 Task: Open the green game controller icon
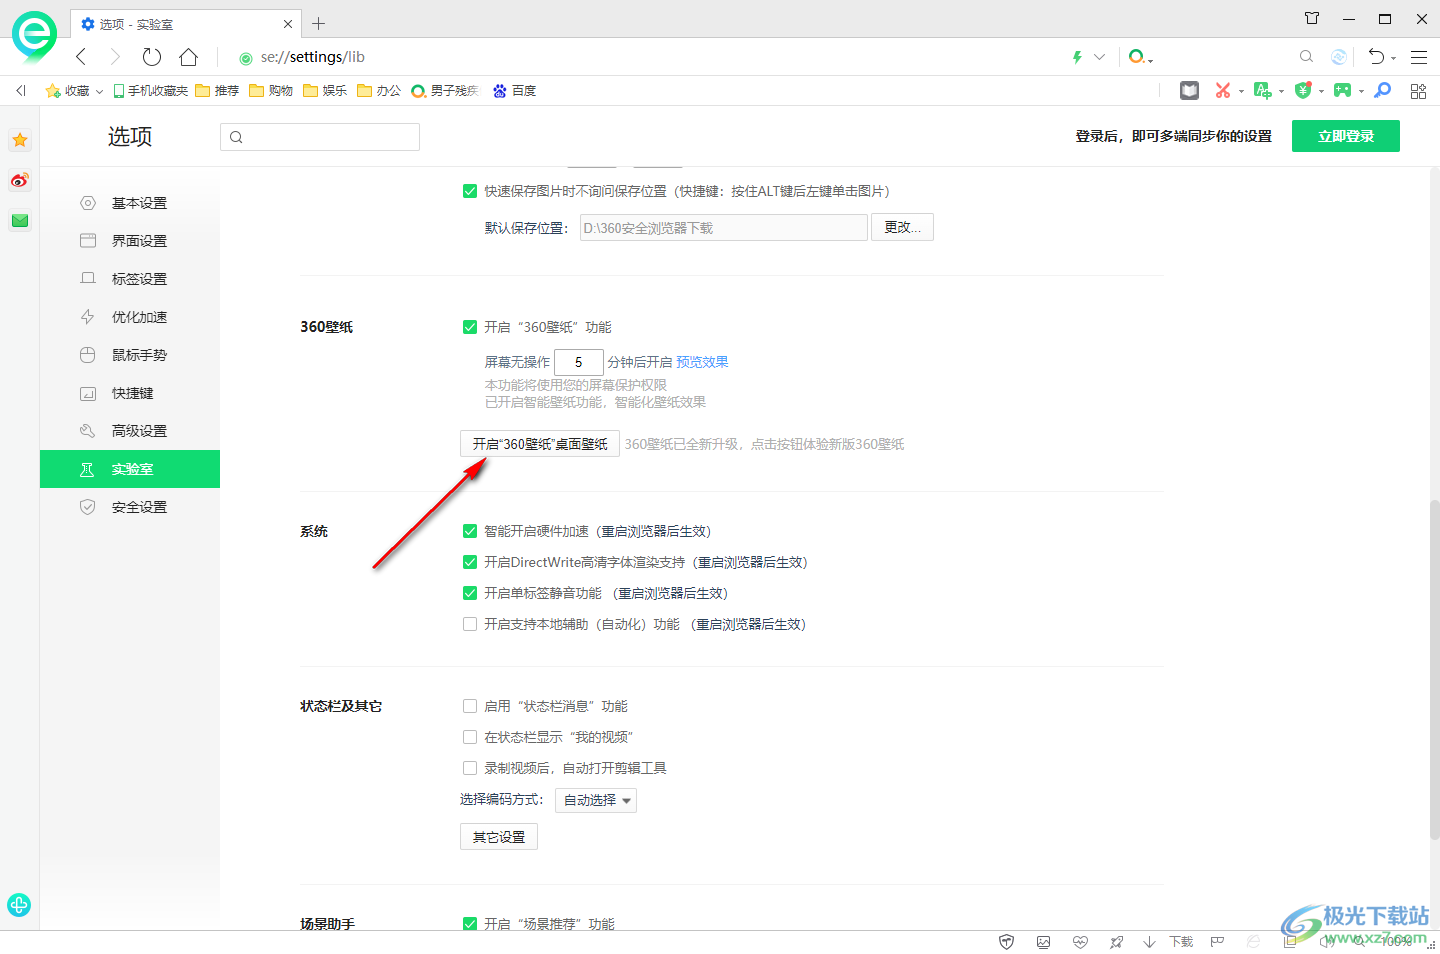click(1342, 90)
